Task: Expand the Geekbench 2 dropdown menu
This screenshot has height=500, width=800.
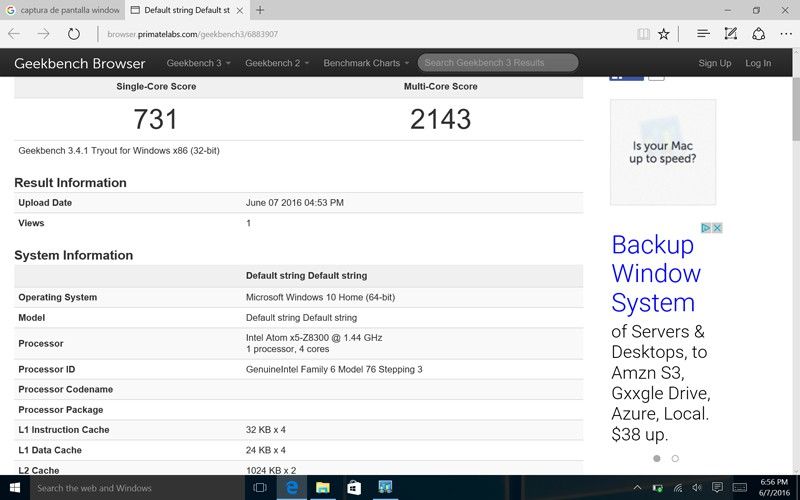Action: pos(277,63)
